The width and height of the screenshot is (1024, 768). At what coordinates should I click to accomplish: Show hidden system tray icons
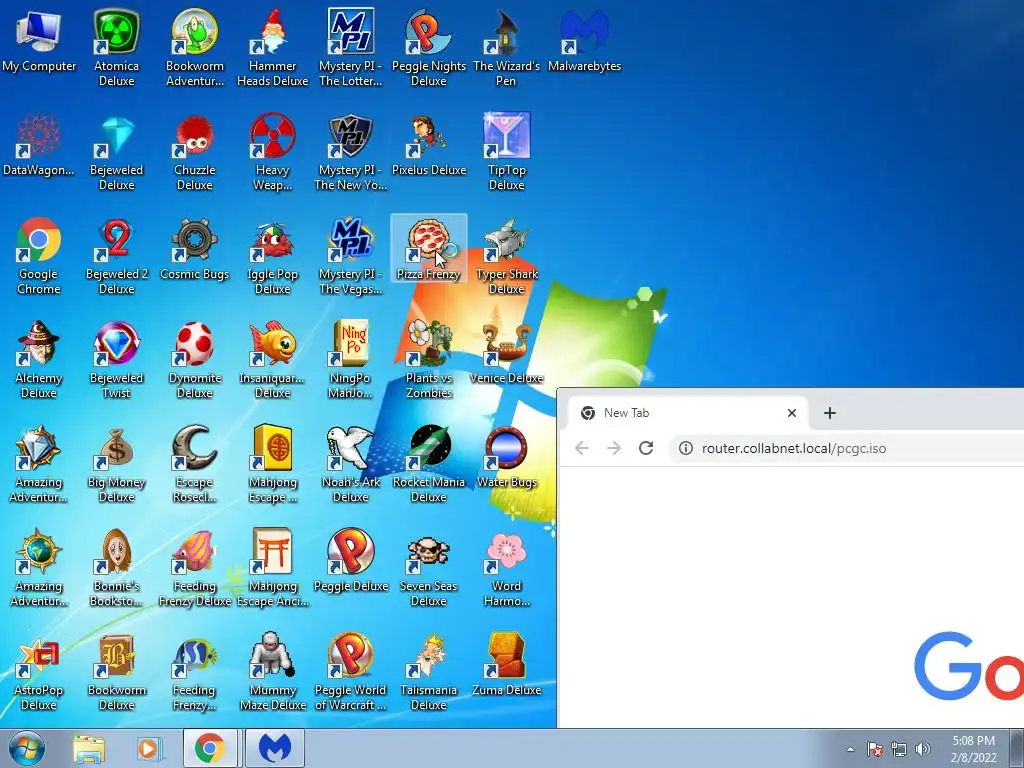(x=850, y=750)
